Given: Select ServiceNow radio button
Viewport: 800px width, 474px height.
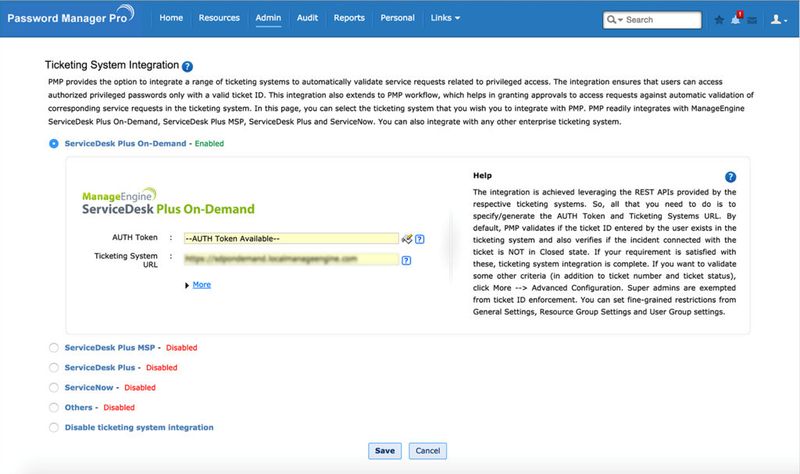Looking at the screenshot, I should click(x=54, y=387).
